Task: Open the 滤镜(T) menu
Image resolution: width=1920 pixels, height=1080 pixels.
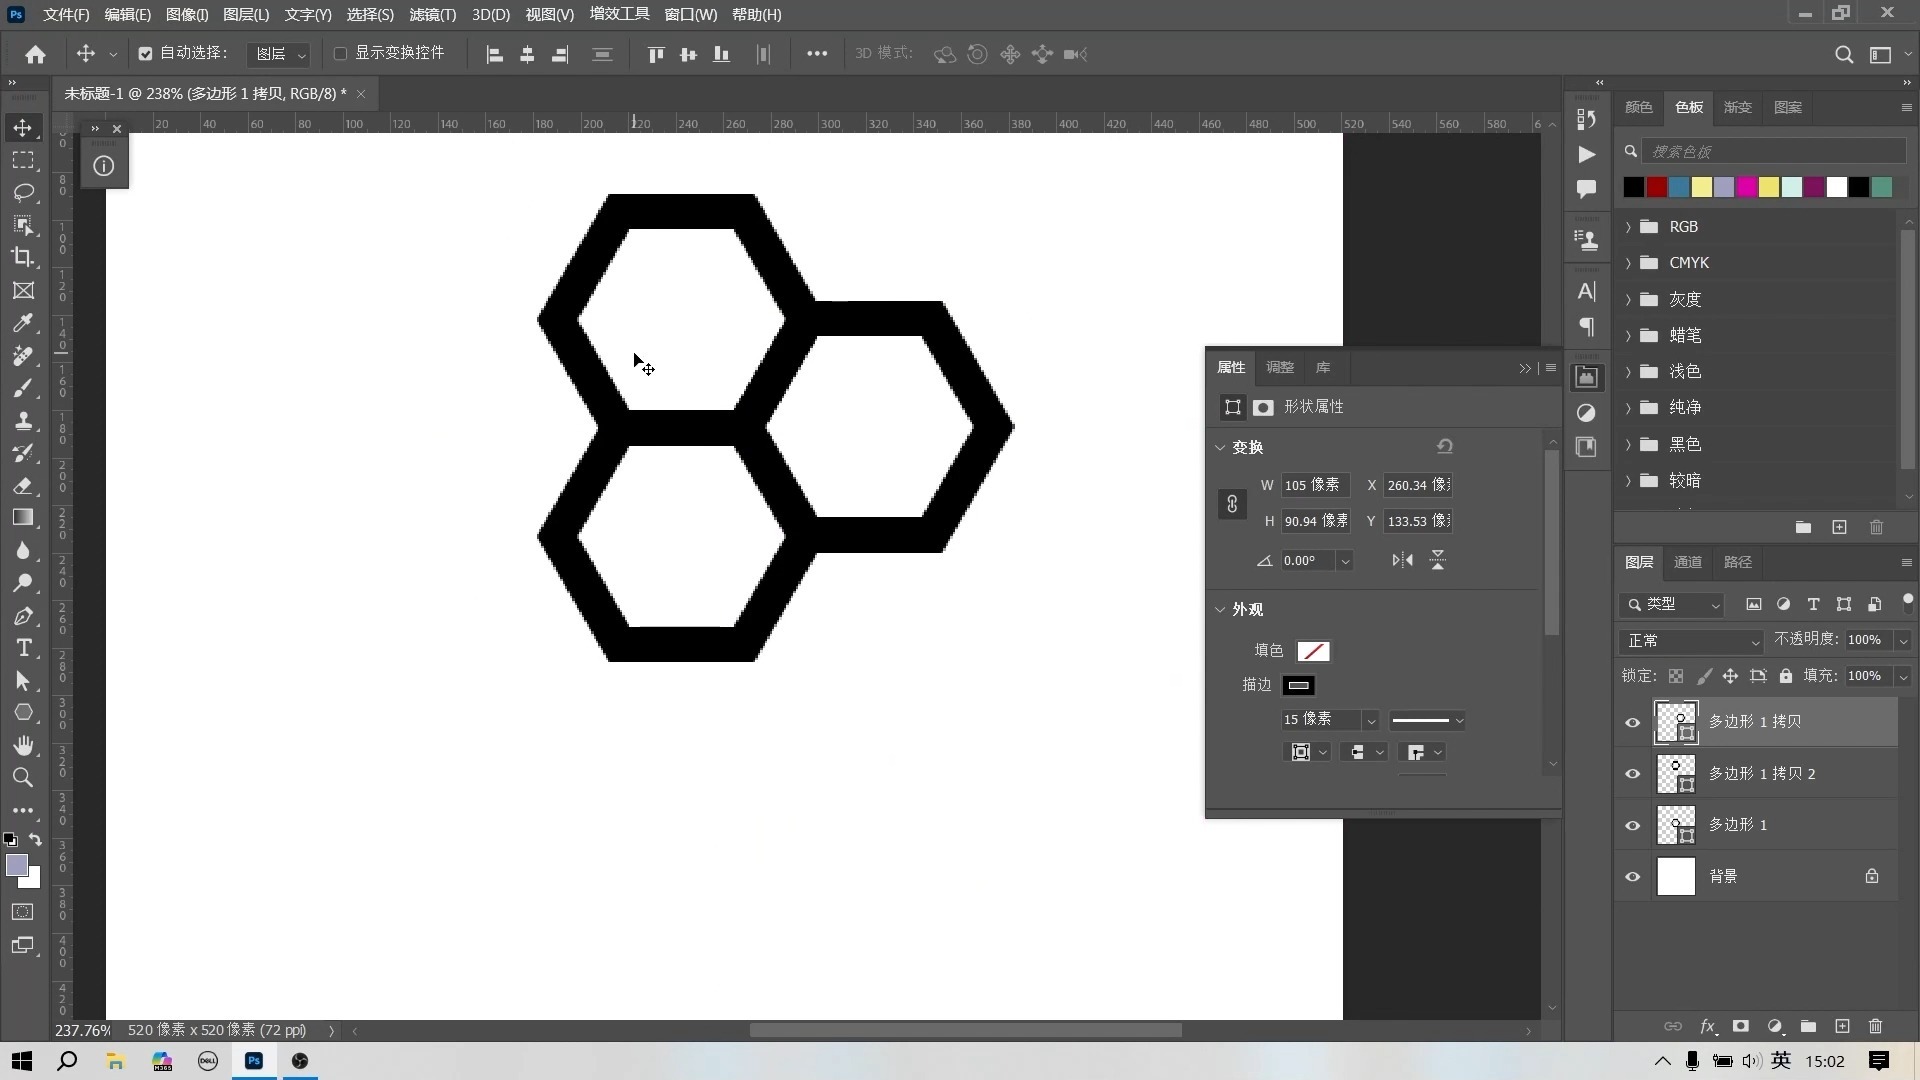Action: click(x=432, y=15)
